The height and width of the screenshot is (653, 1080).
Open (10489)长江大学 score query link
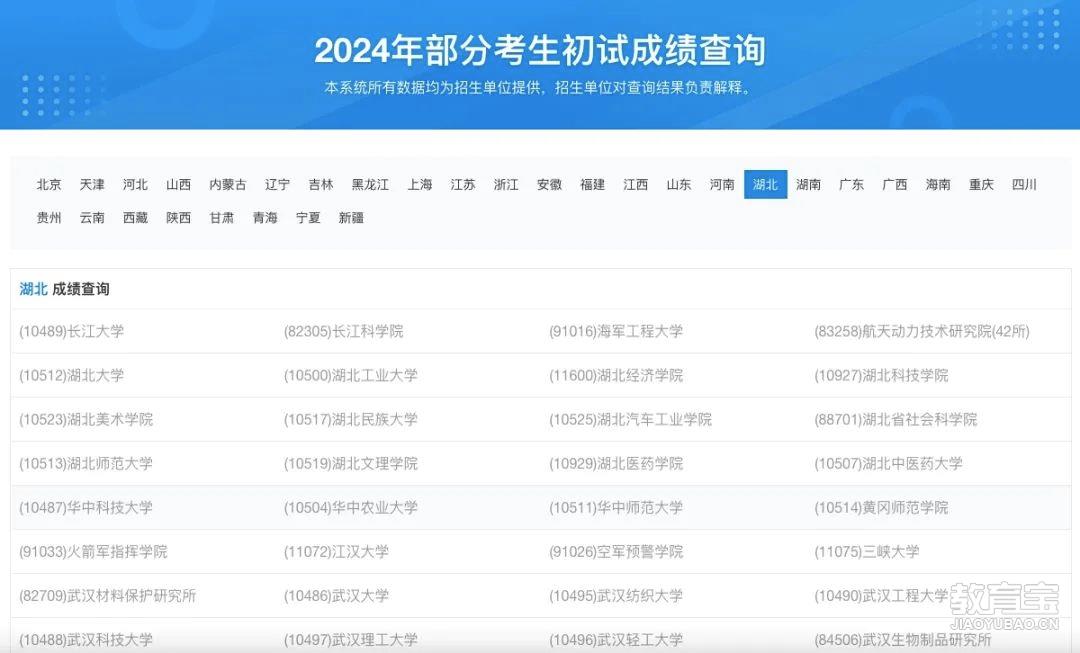72,331
